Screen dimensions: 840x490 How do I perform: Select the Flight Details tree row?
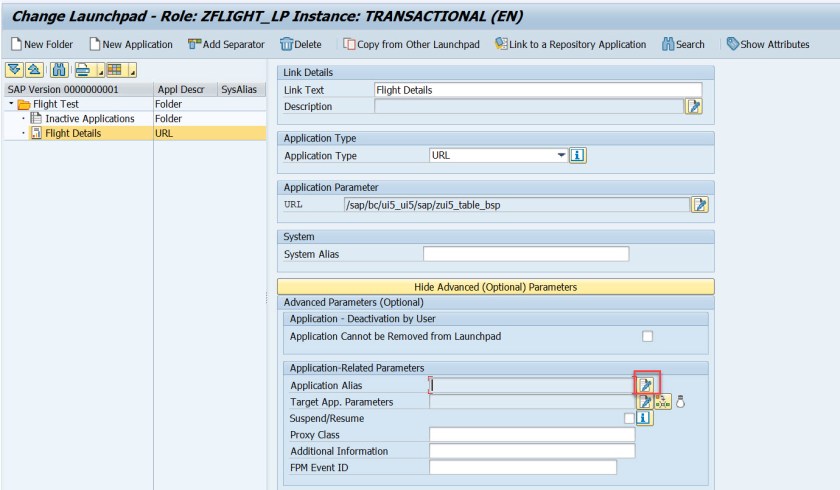(134, 133)
